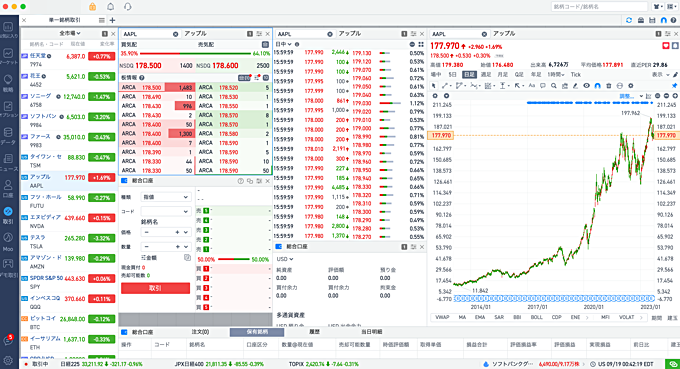Select the テスラ TSLA watchlist row
Screen dimensions: 680x369
69,242
